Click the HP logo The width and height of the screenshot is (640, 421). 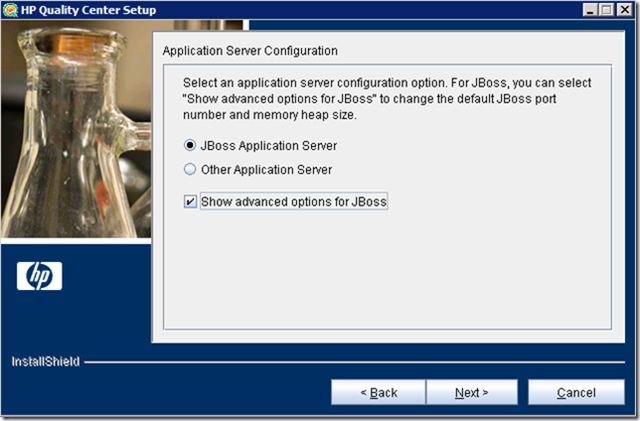pos(40,276)
